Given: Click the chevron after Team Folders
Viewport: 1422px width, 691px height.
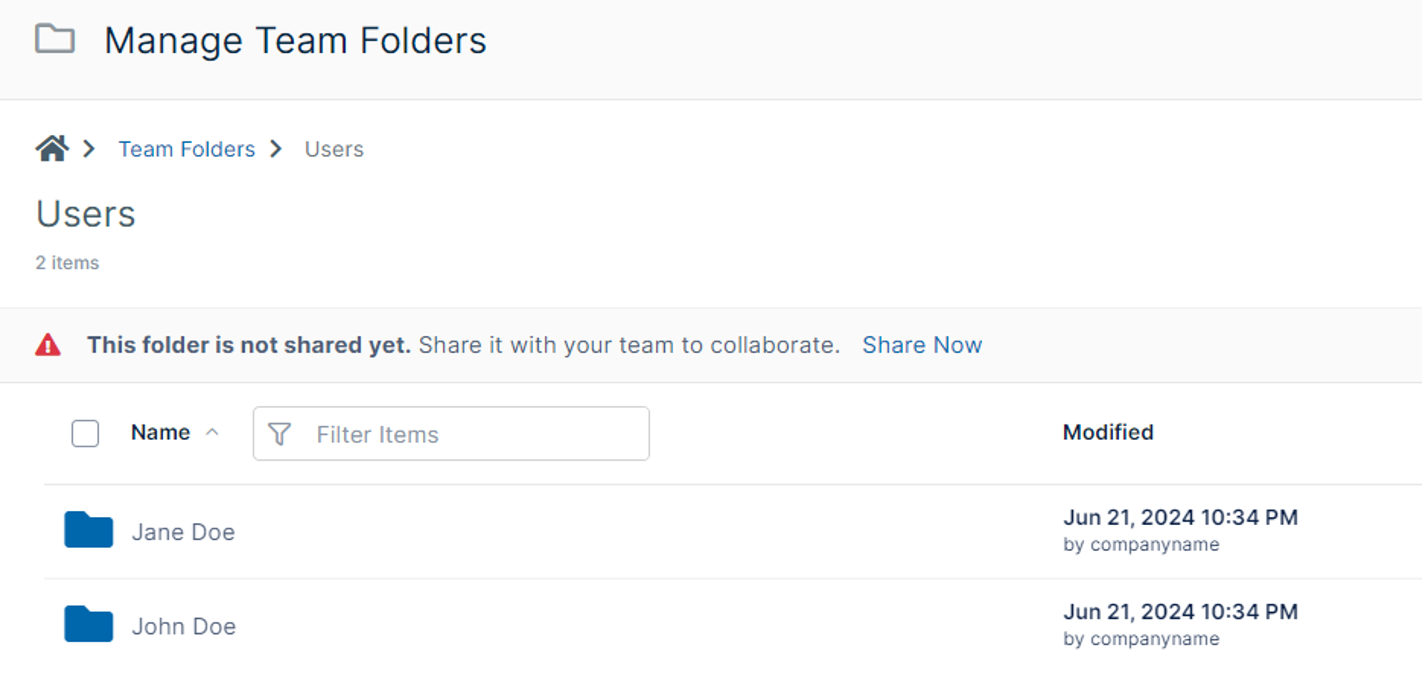Looking at the screenshot, I should [x=276, y=149].
